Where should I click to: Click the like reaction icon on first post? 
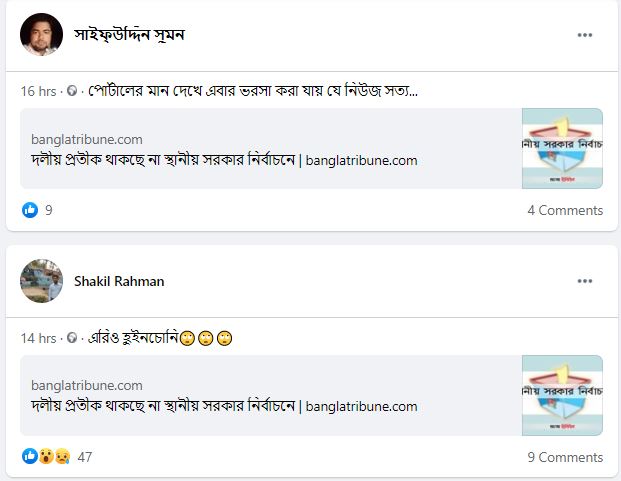point(29,210)
